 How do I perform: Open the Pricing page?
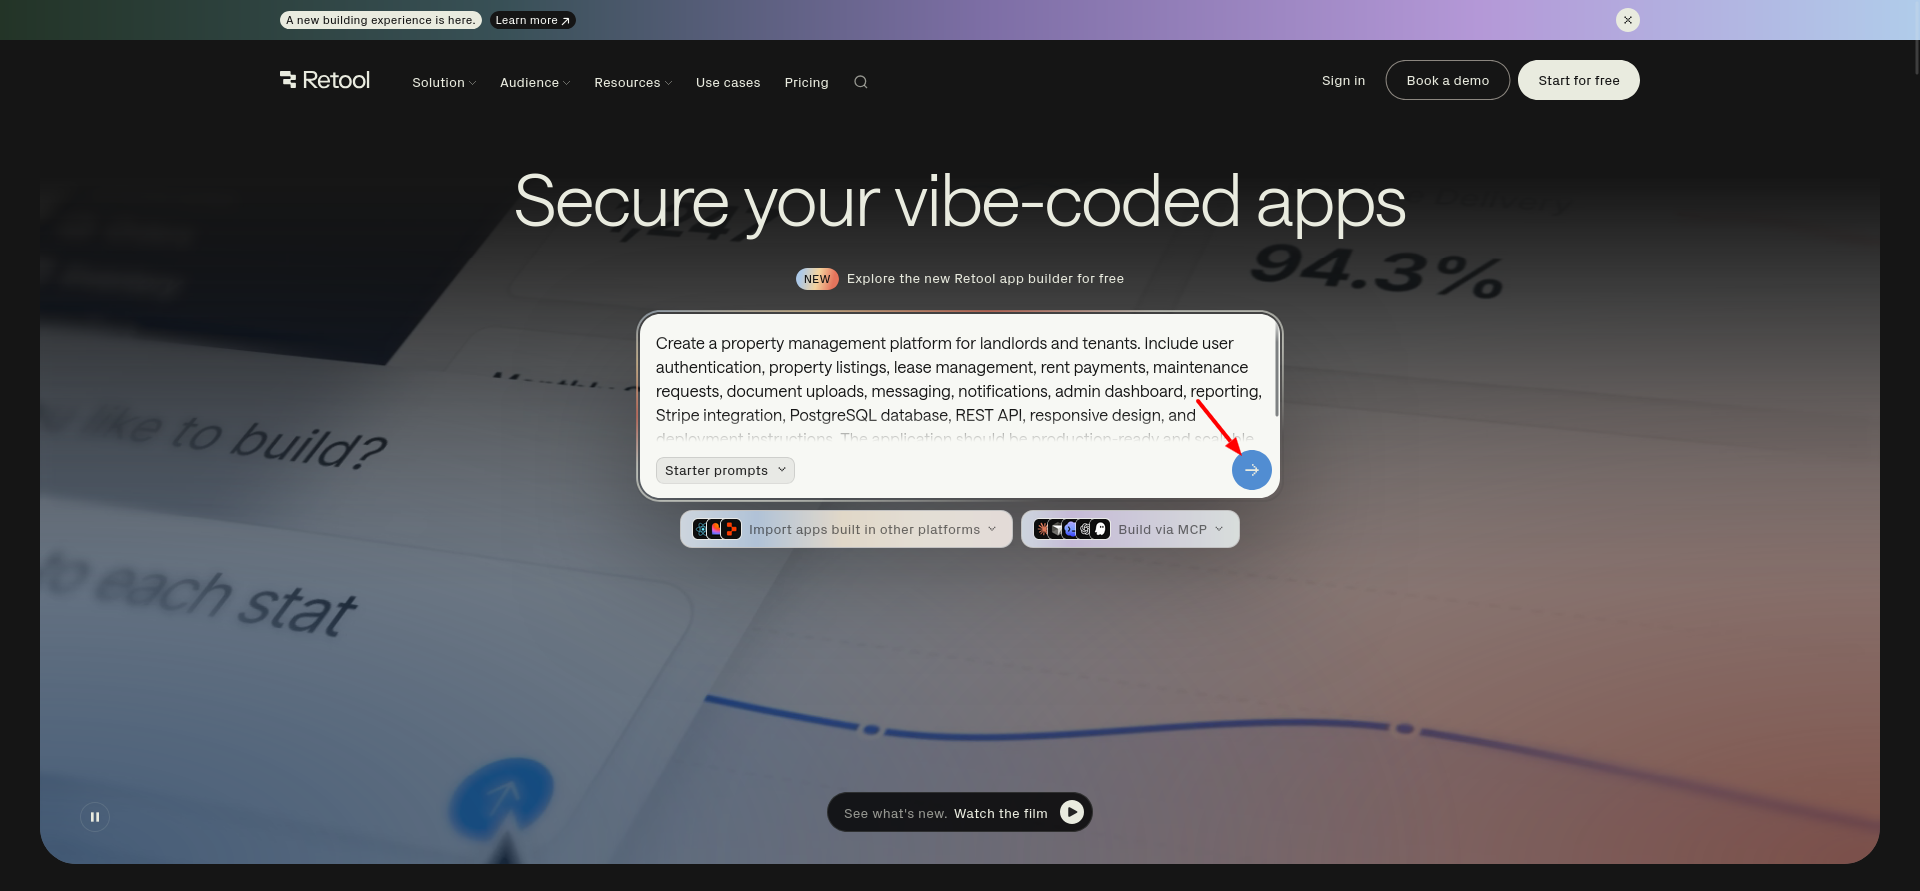click(x=806, y=82)
